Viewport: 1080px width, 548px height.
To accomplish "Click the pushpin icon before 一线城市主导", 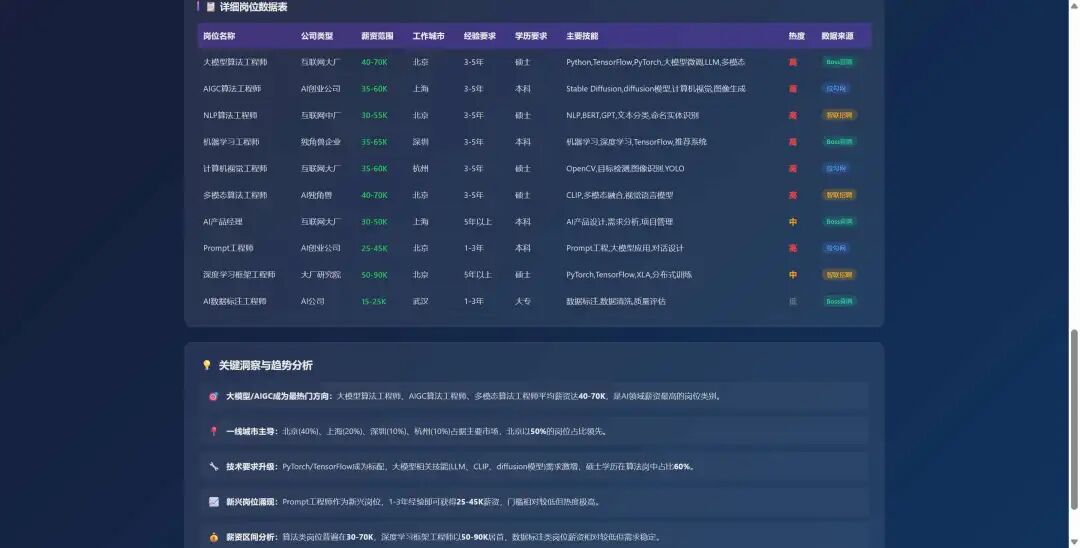I will point(213,432).
